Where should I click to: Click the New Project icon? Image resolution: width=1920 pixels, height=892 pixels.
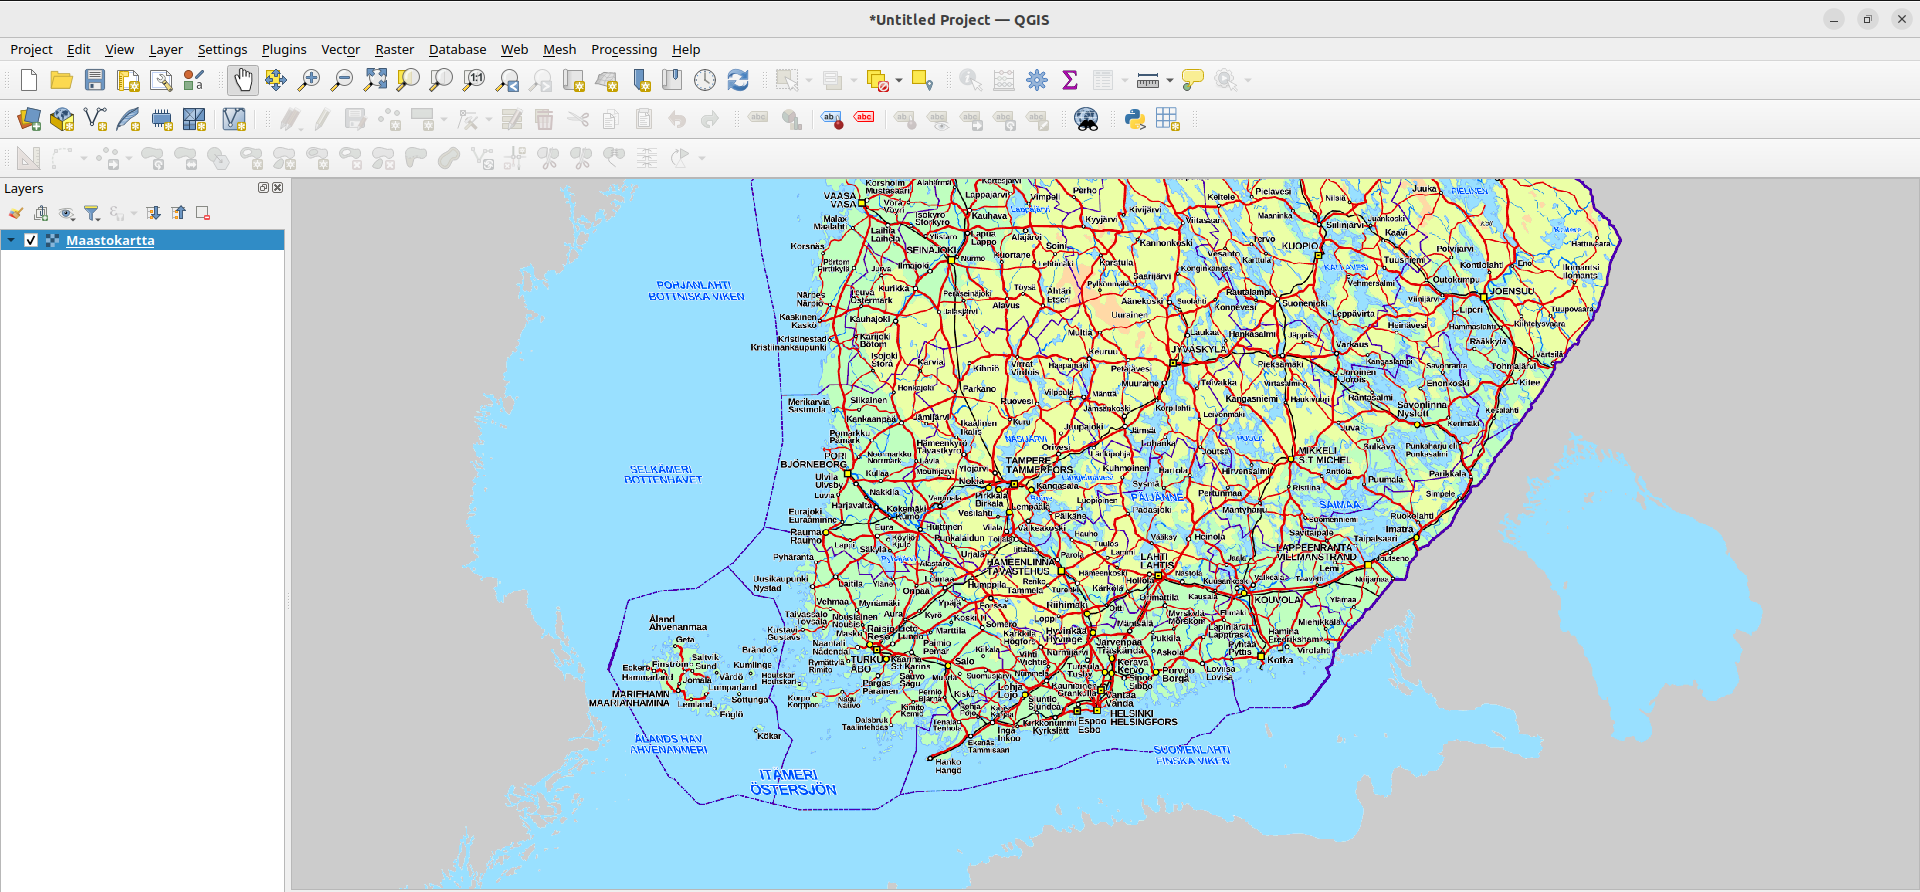pyautogui.click(x=29, y=80)
